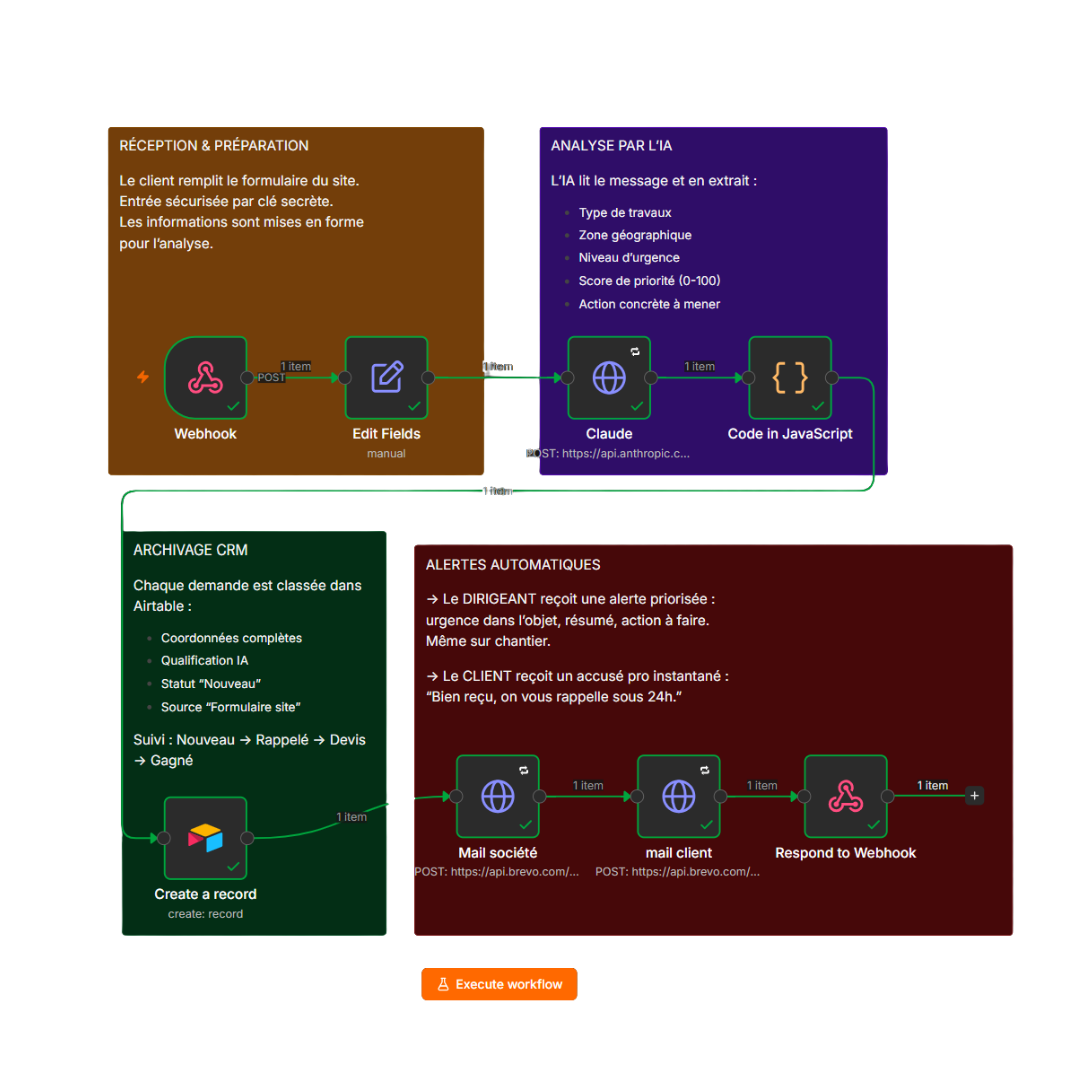Click the Code in JavaScript output connector
Screen dimensions: 1080x1080
coord(831,377)
